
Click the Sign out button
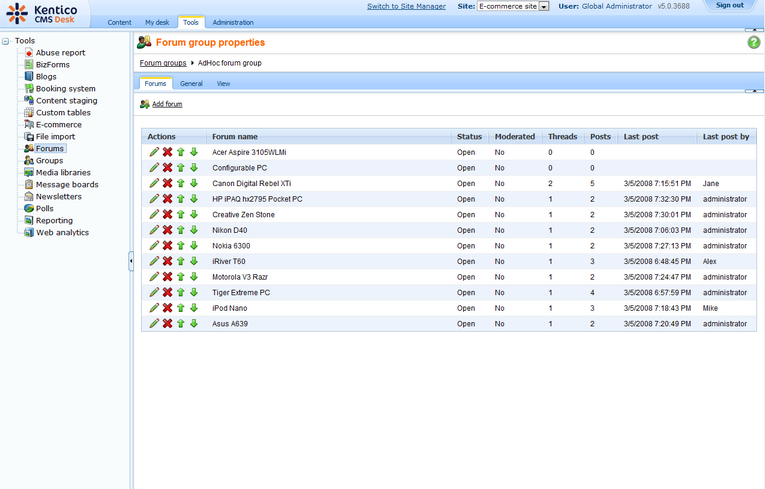click(730, 5)
